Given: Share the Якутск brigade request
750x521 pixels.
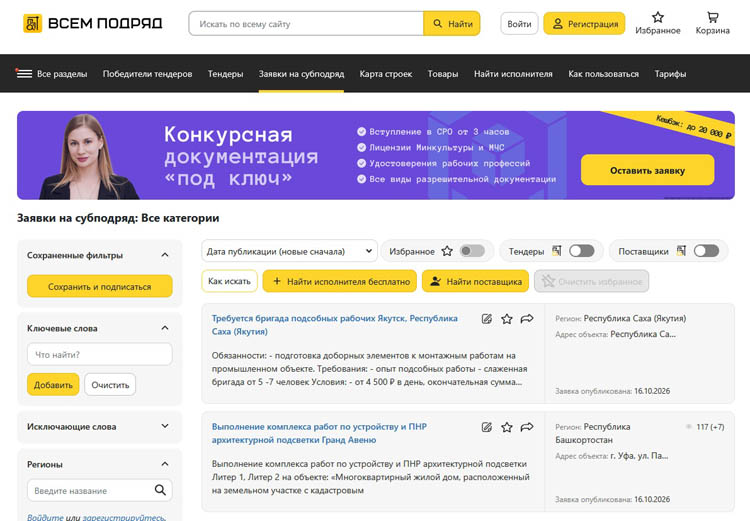Looking at the screenshot, I should click(527, 319).
